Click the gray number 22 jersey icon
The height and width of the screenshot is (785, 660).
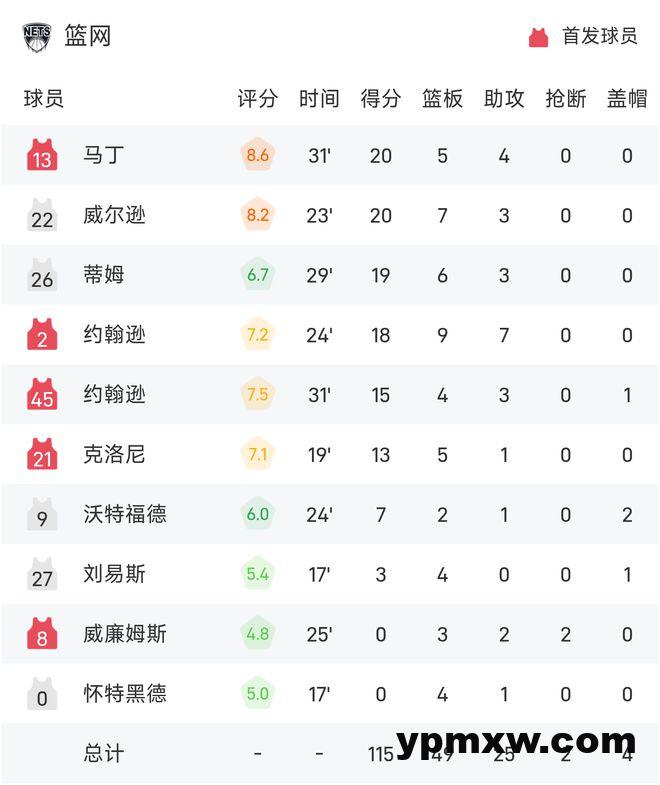click(42, 216)
